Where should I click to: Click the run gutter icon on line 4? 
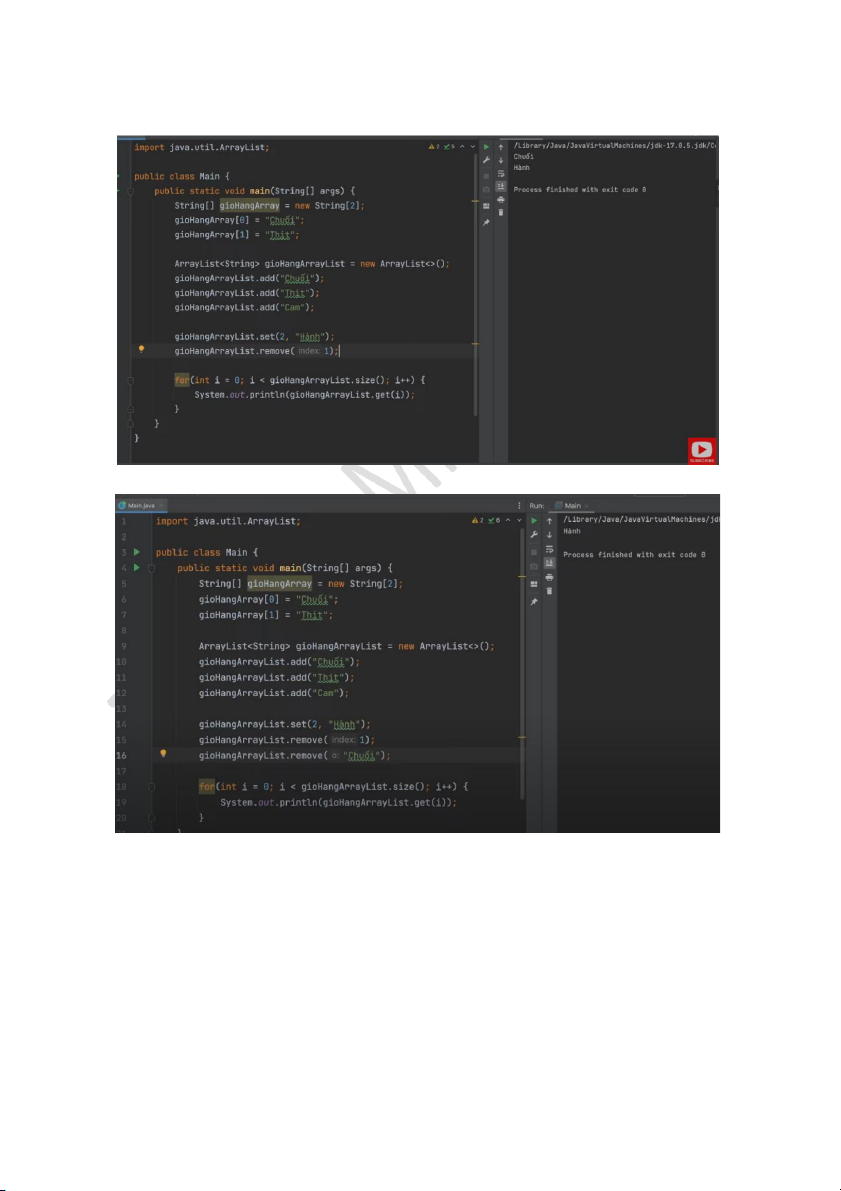136,568
